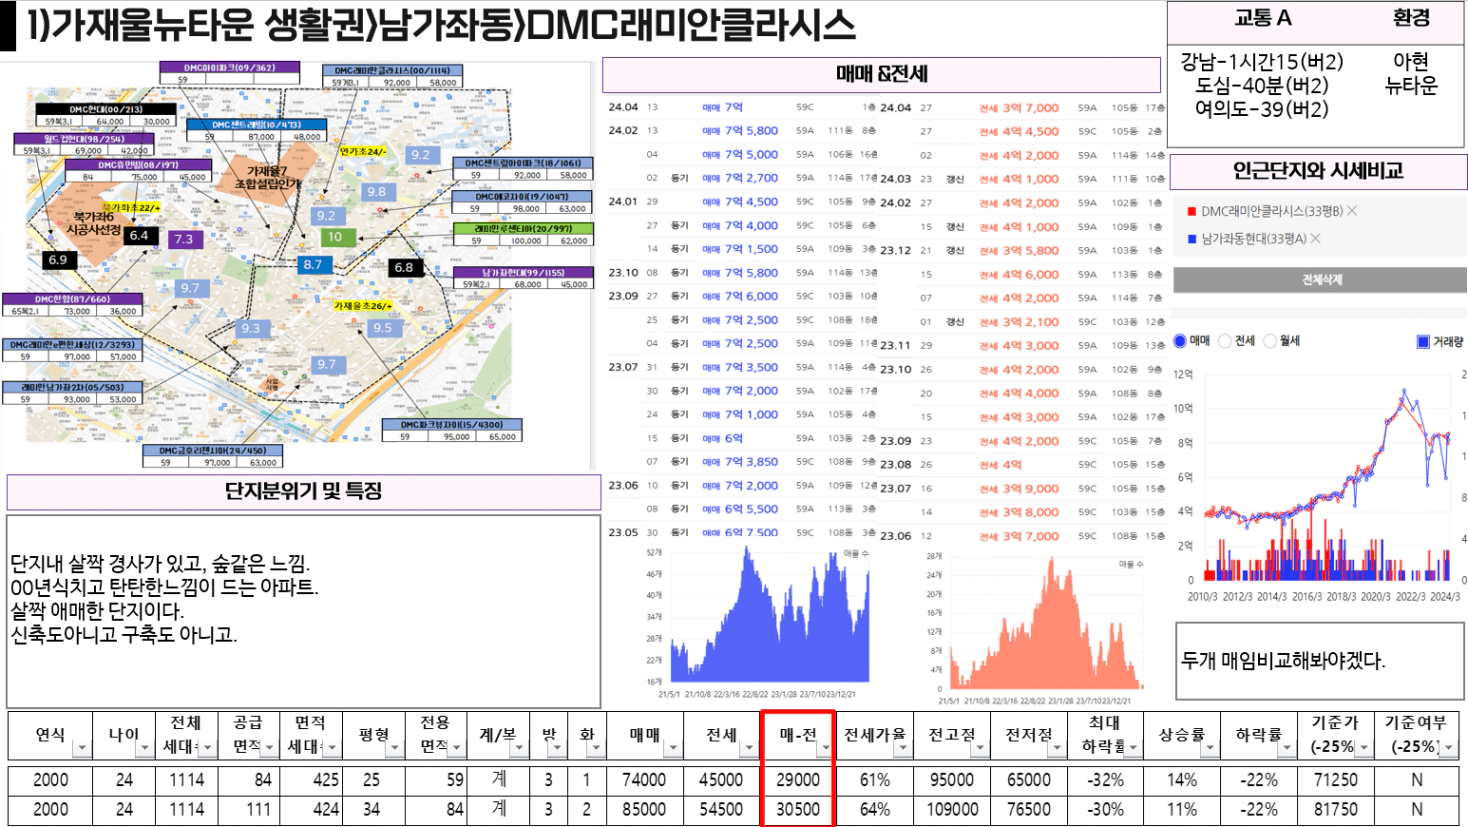1468x827 pixels.
Task: Click the 가재울7 조합설립인가 area label
Action: 267,178
